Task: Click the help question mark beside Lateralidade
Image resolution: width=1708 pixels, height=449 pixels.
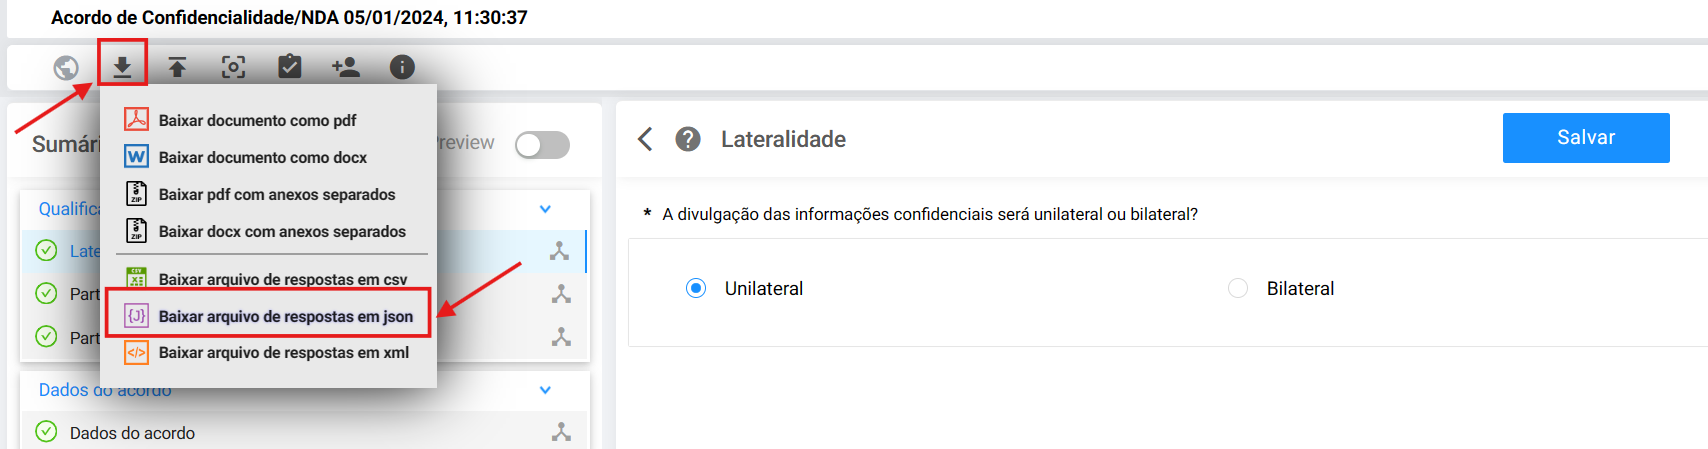Action: [x=688, y=139]
